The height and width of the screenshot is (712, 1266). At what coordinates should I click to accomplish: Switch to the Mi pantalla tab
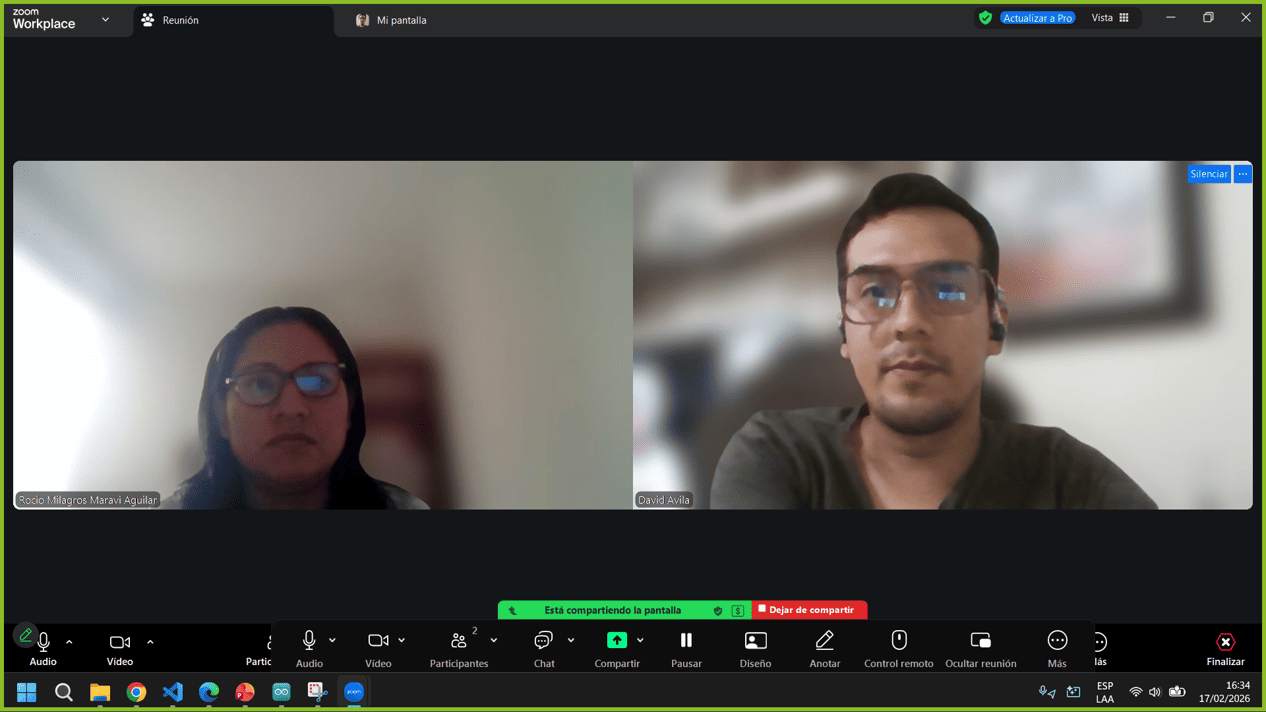pyautogui.click(x=391, y=20)
